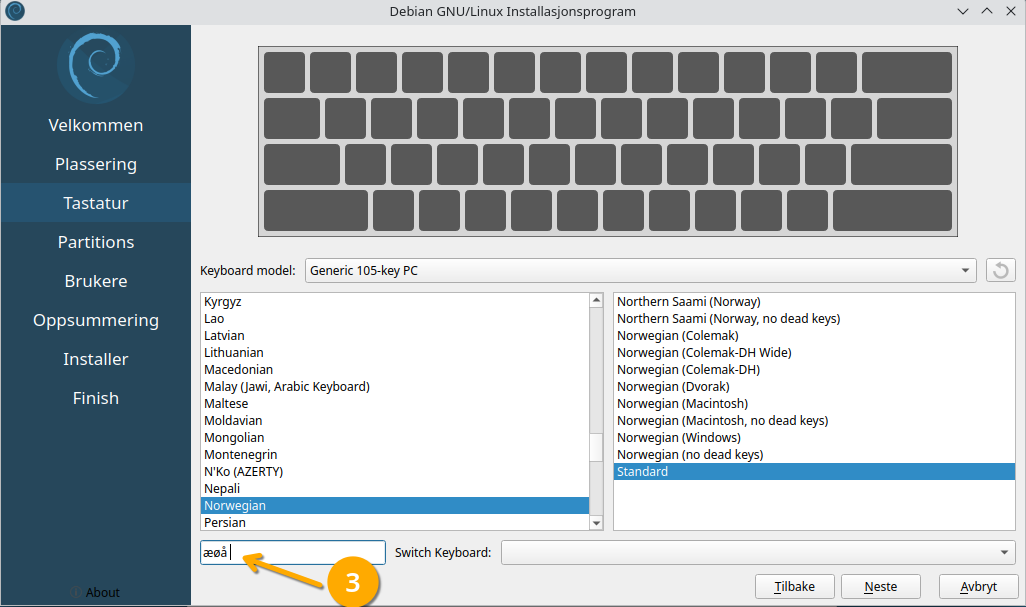Click the window title bar Debian icon
This screenshot has height=607, width=1026.
click(x=14, y=11)
